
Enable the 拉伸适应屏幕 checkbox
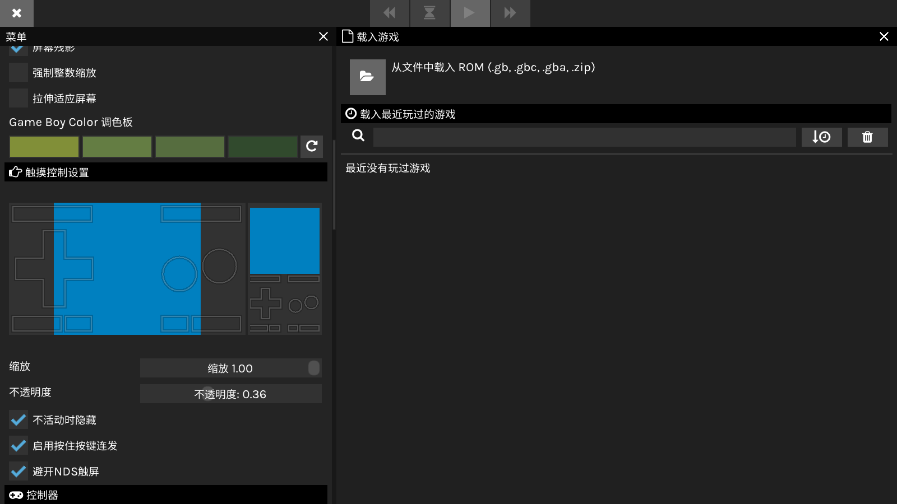[x=18, y=98]
